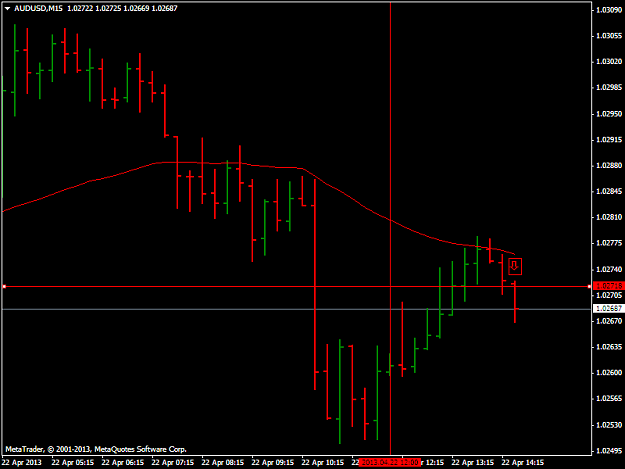Click the 1.02725 high value in header

point(108,8)
